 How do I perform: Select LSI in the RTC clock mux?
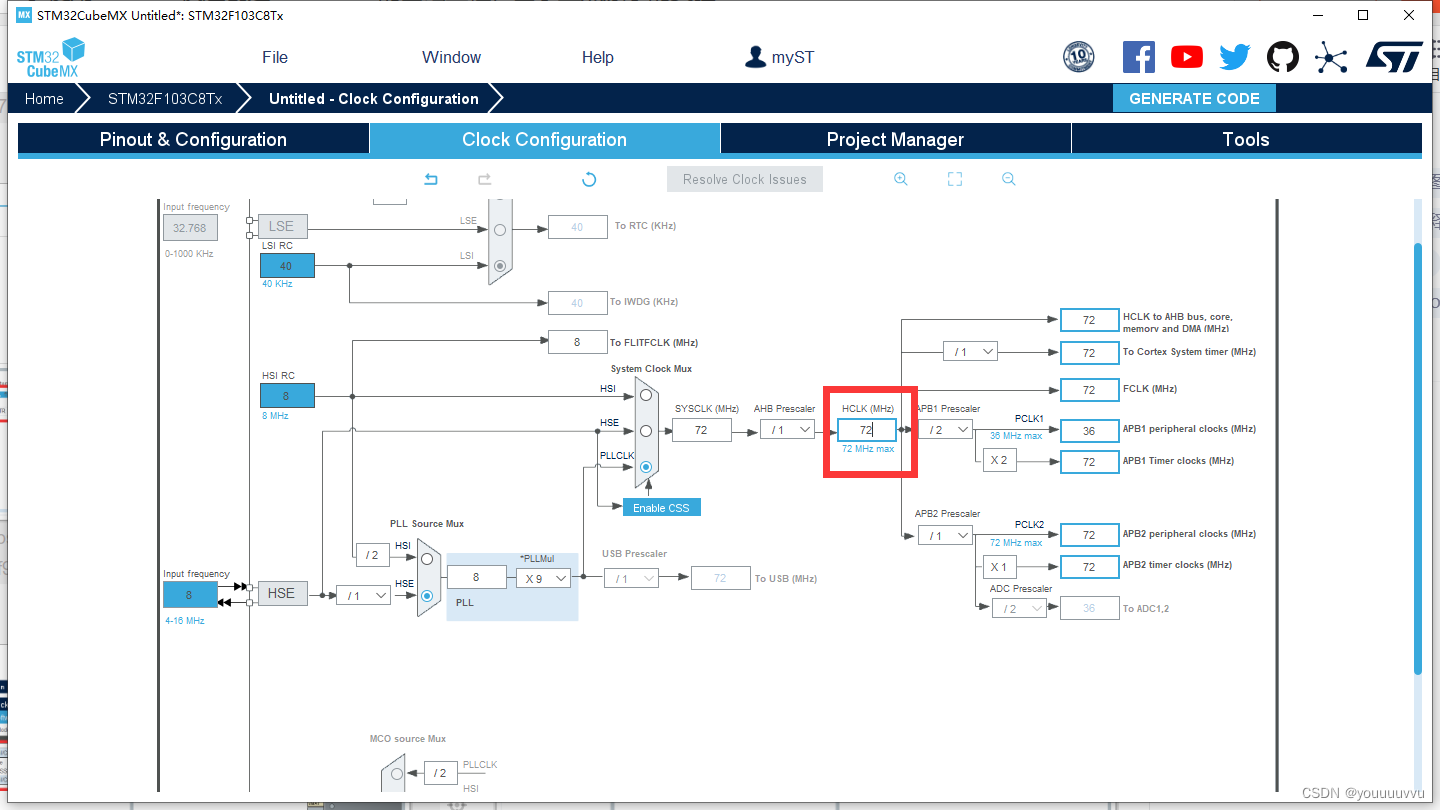click(x=500, y=265)
